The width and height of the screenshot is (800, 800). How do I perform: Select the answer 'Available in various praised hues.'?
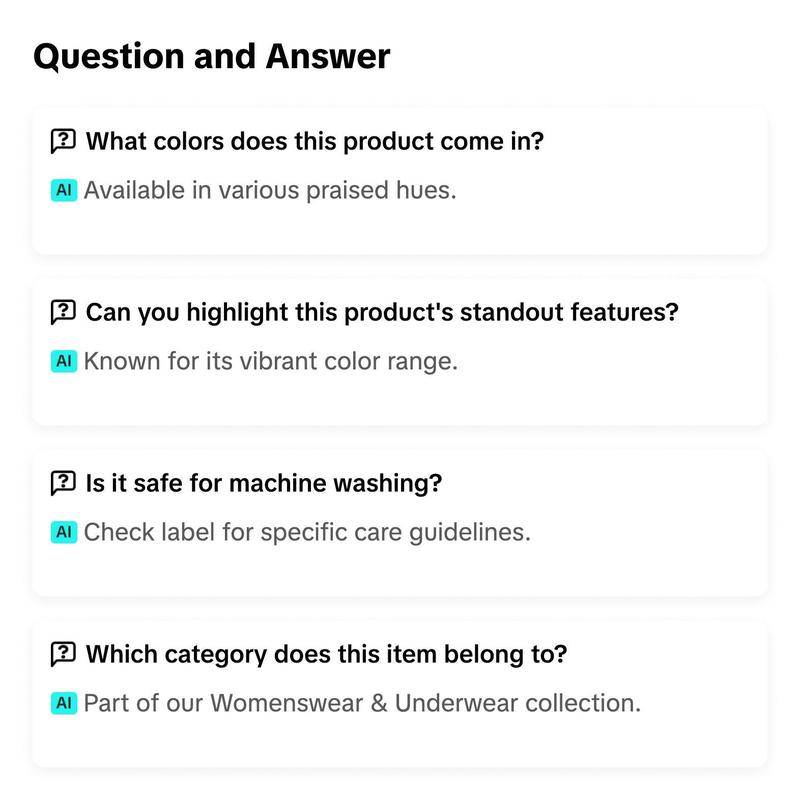pos(270,191)
